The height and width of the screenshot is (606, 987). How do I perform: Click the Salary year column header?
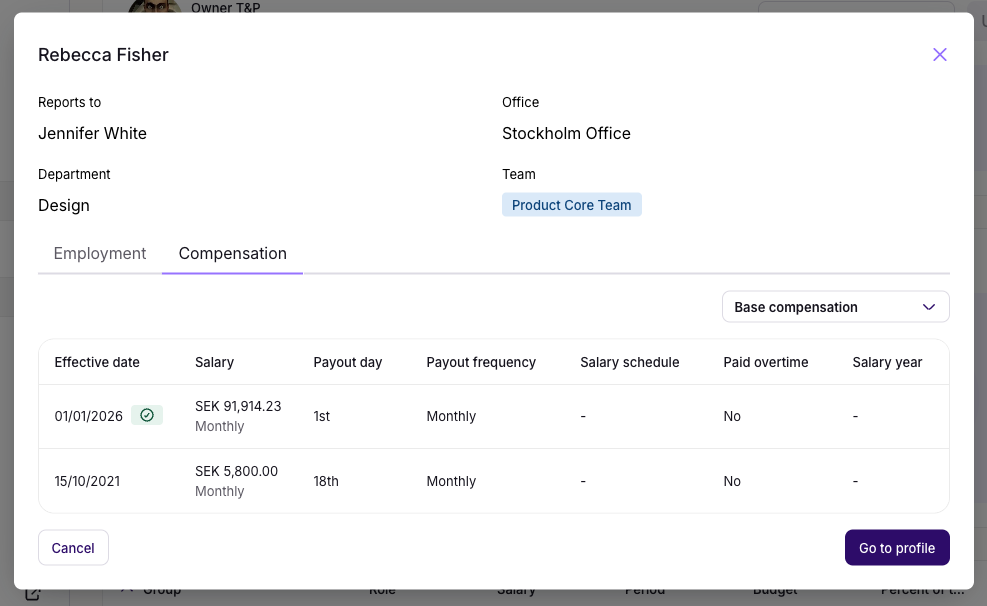pos(887,362)
